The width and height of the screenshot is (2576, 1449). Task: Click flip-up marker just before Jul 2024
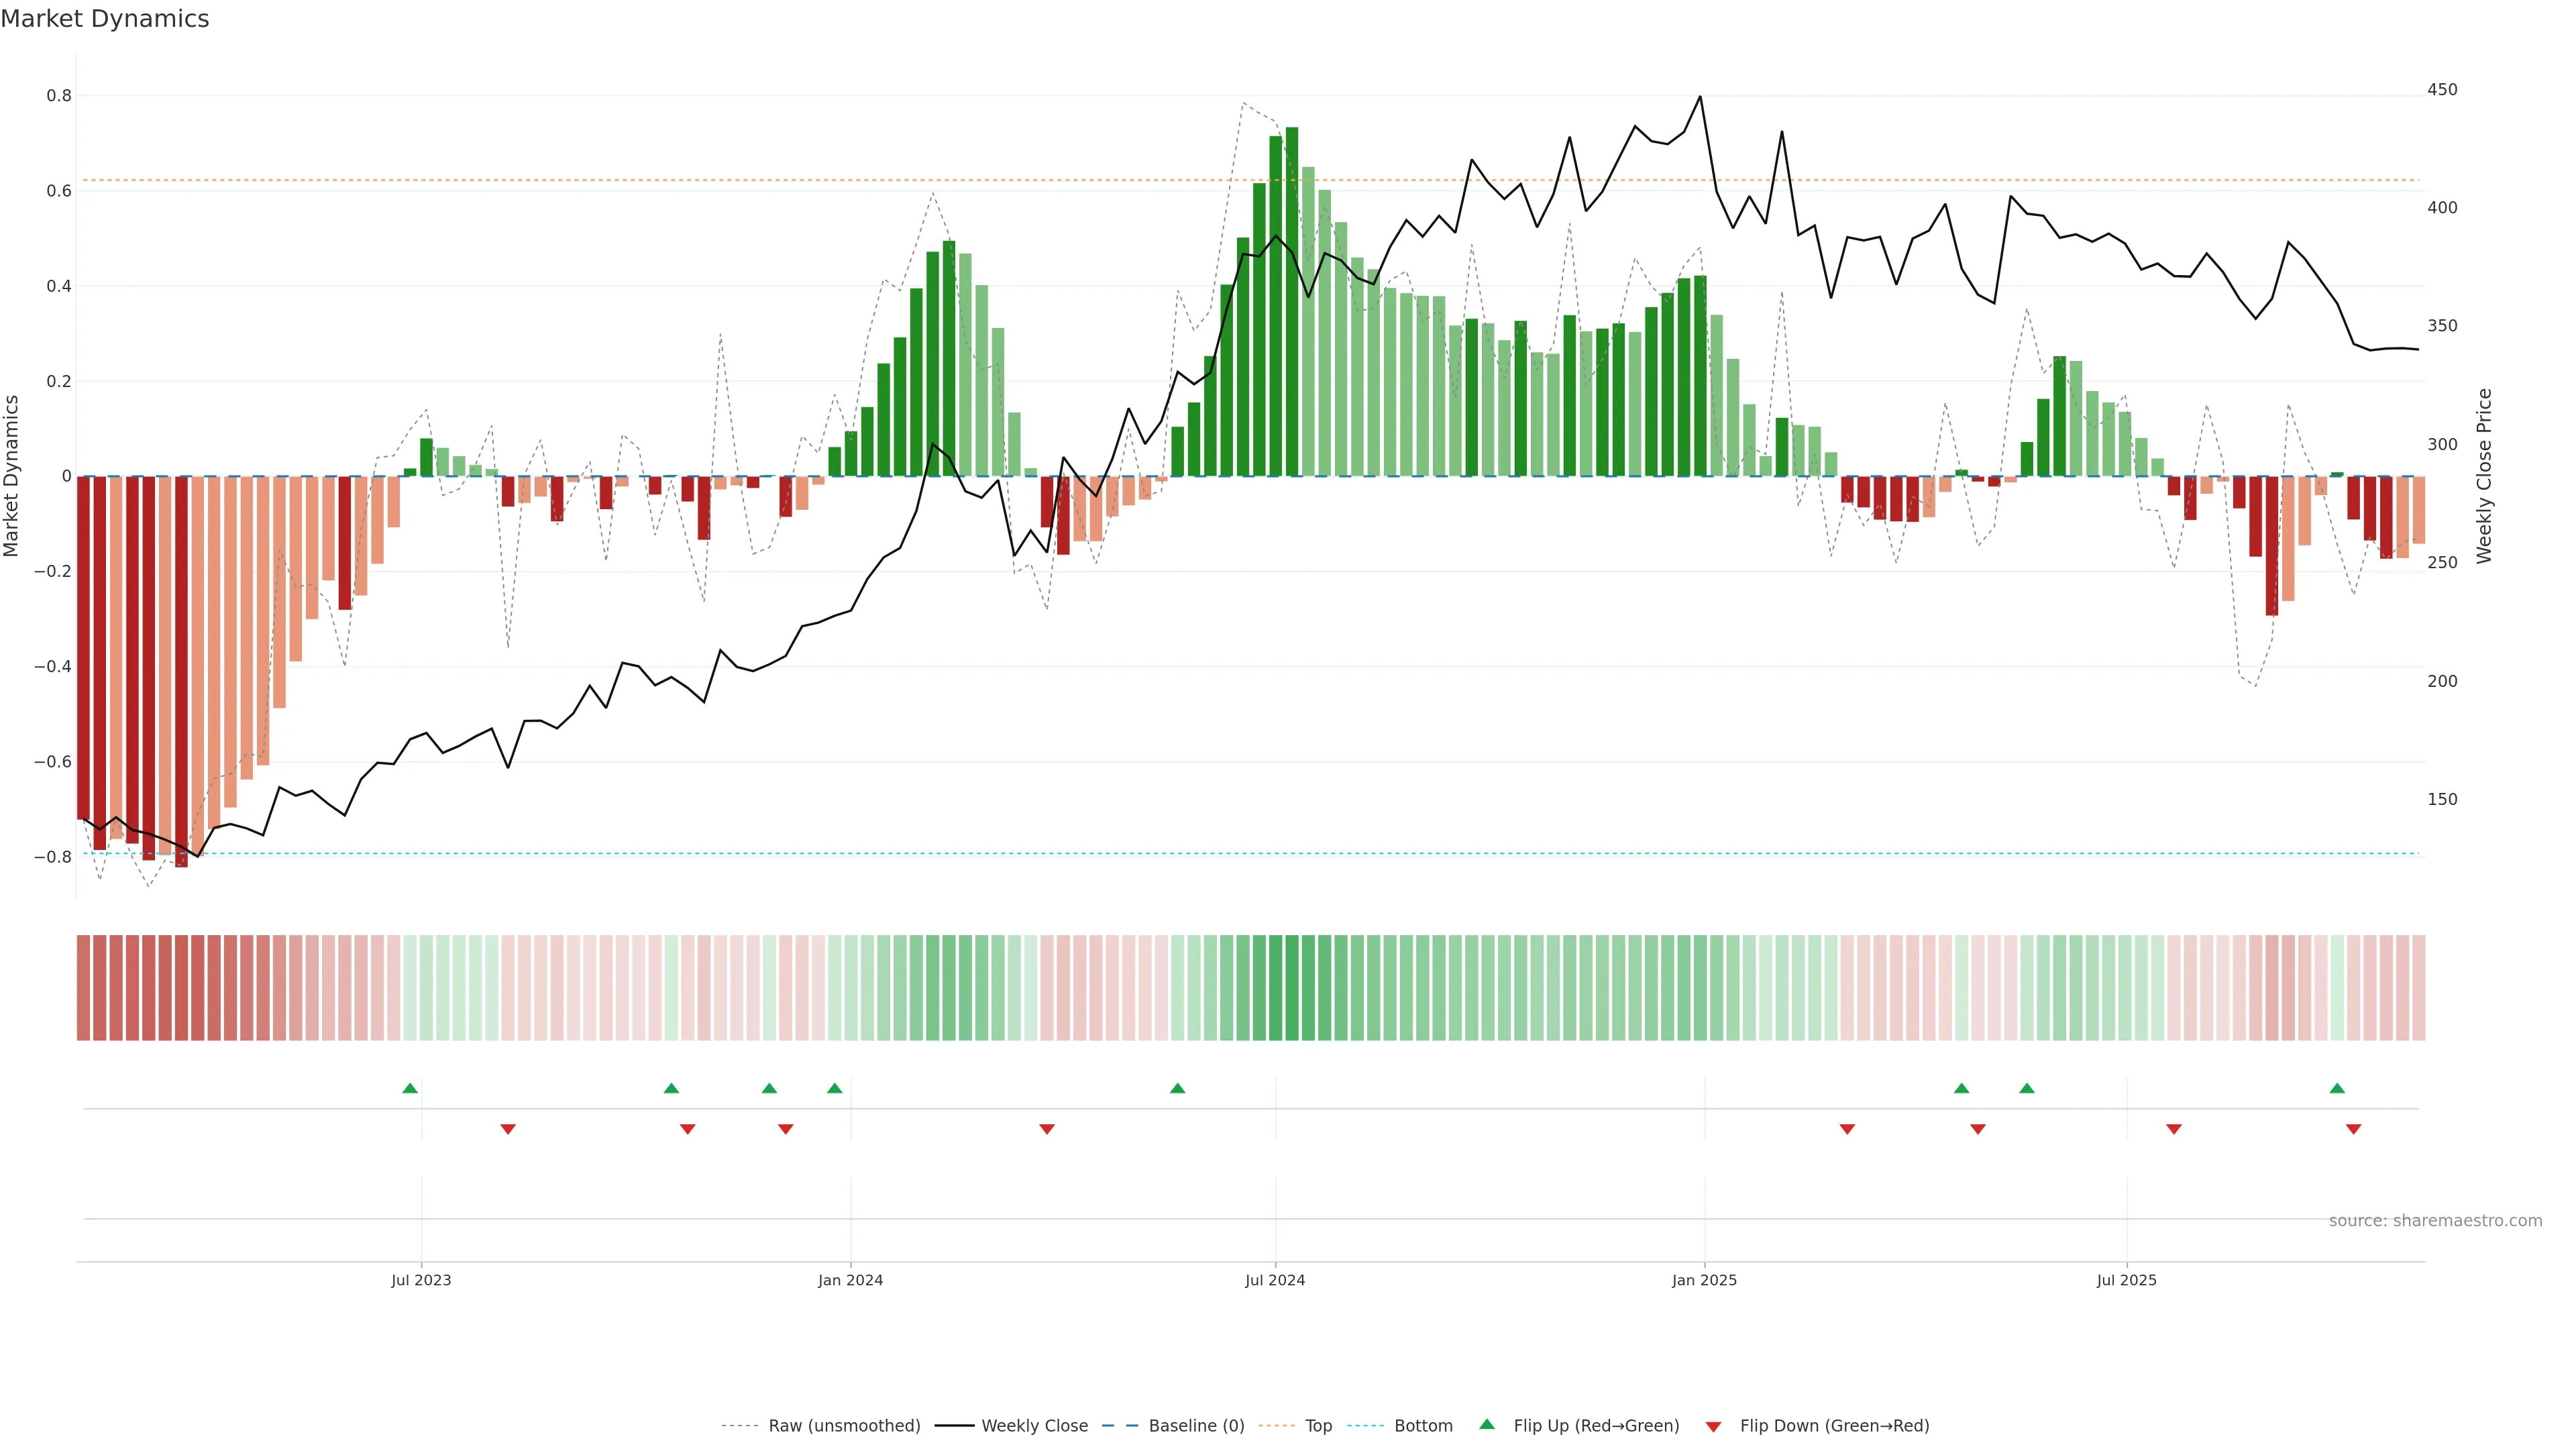1178,1088
